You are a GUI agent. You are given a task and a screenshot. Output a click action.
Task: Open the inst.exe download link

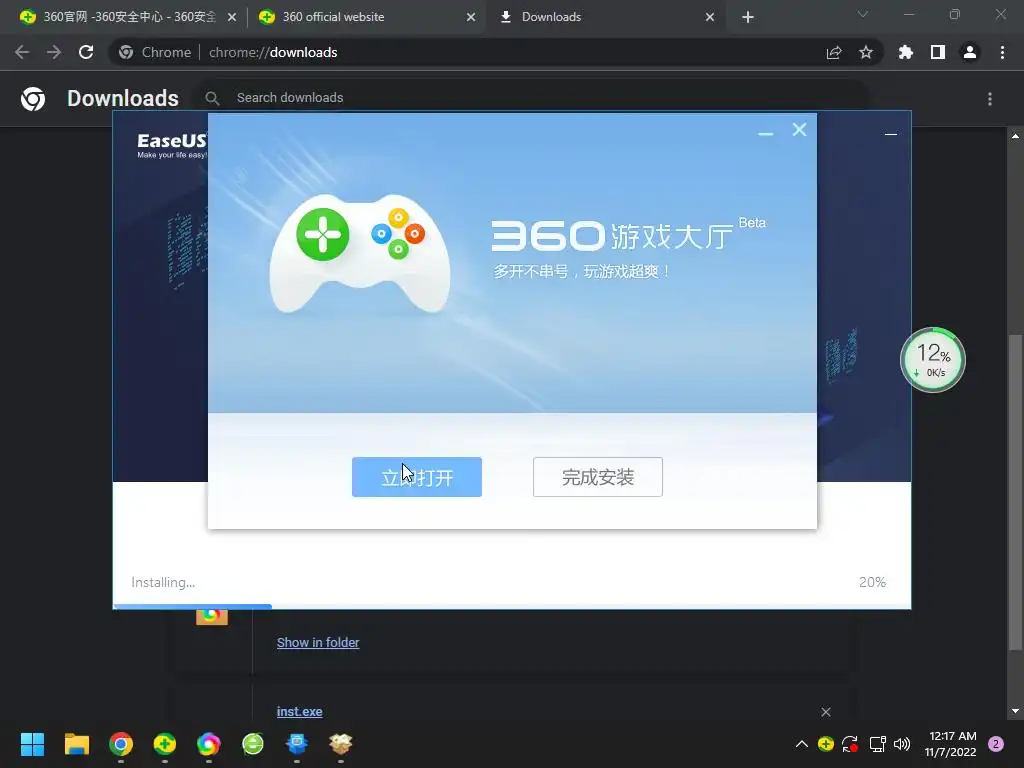click(300, 711)
